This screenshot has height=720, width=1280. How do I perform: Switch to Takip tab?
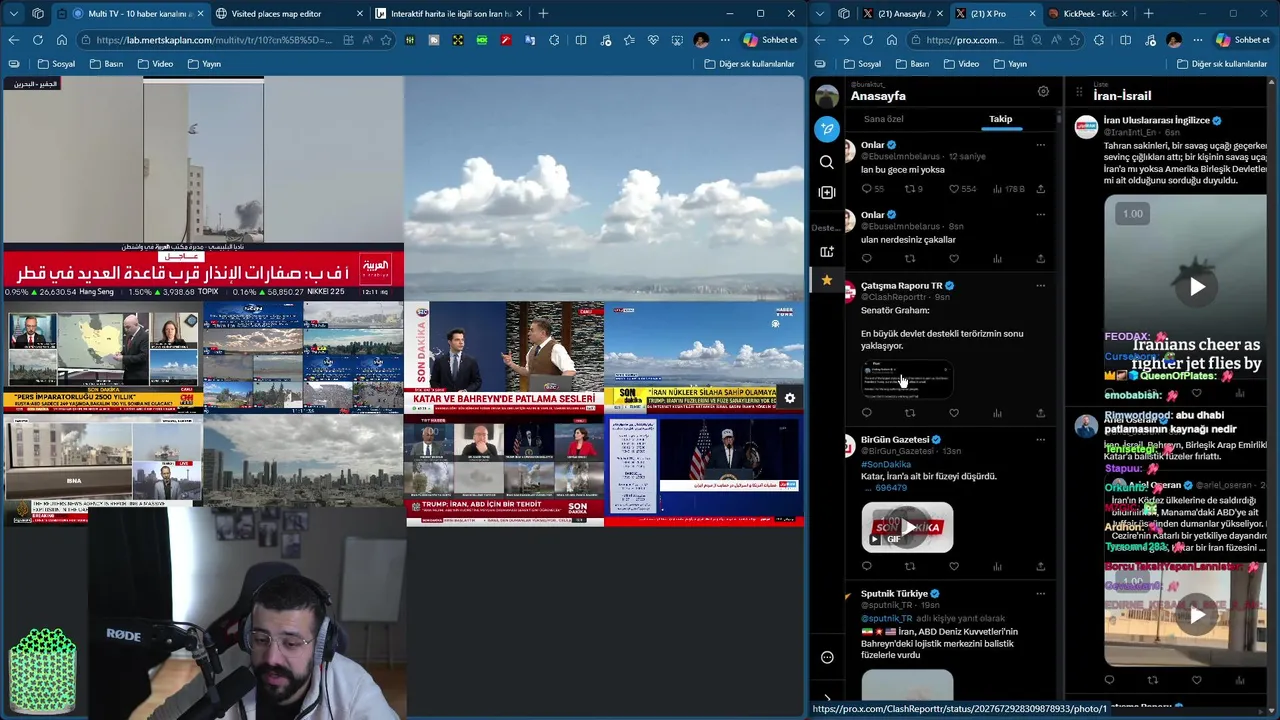tap(1001, 119)
